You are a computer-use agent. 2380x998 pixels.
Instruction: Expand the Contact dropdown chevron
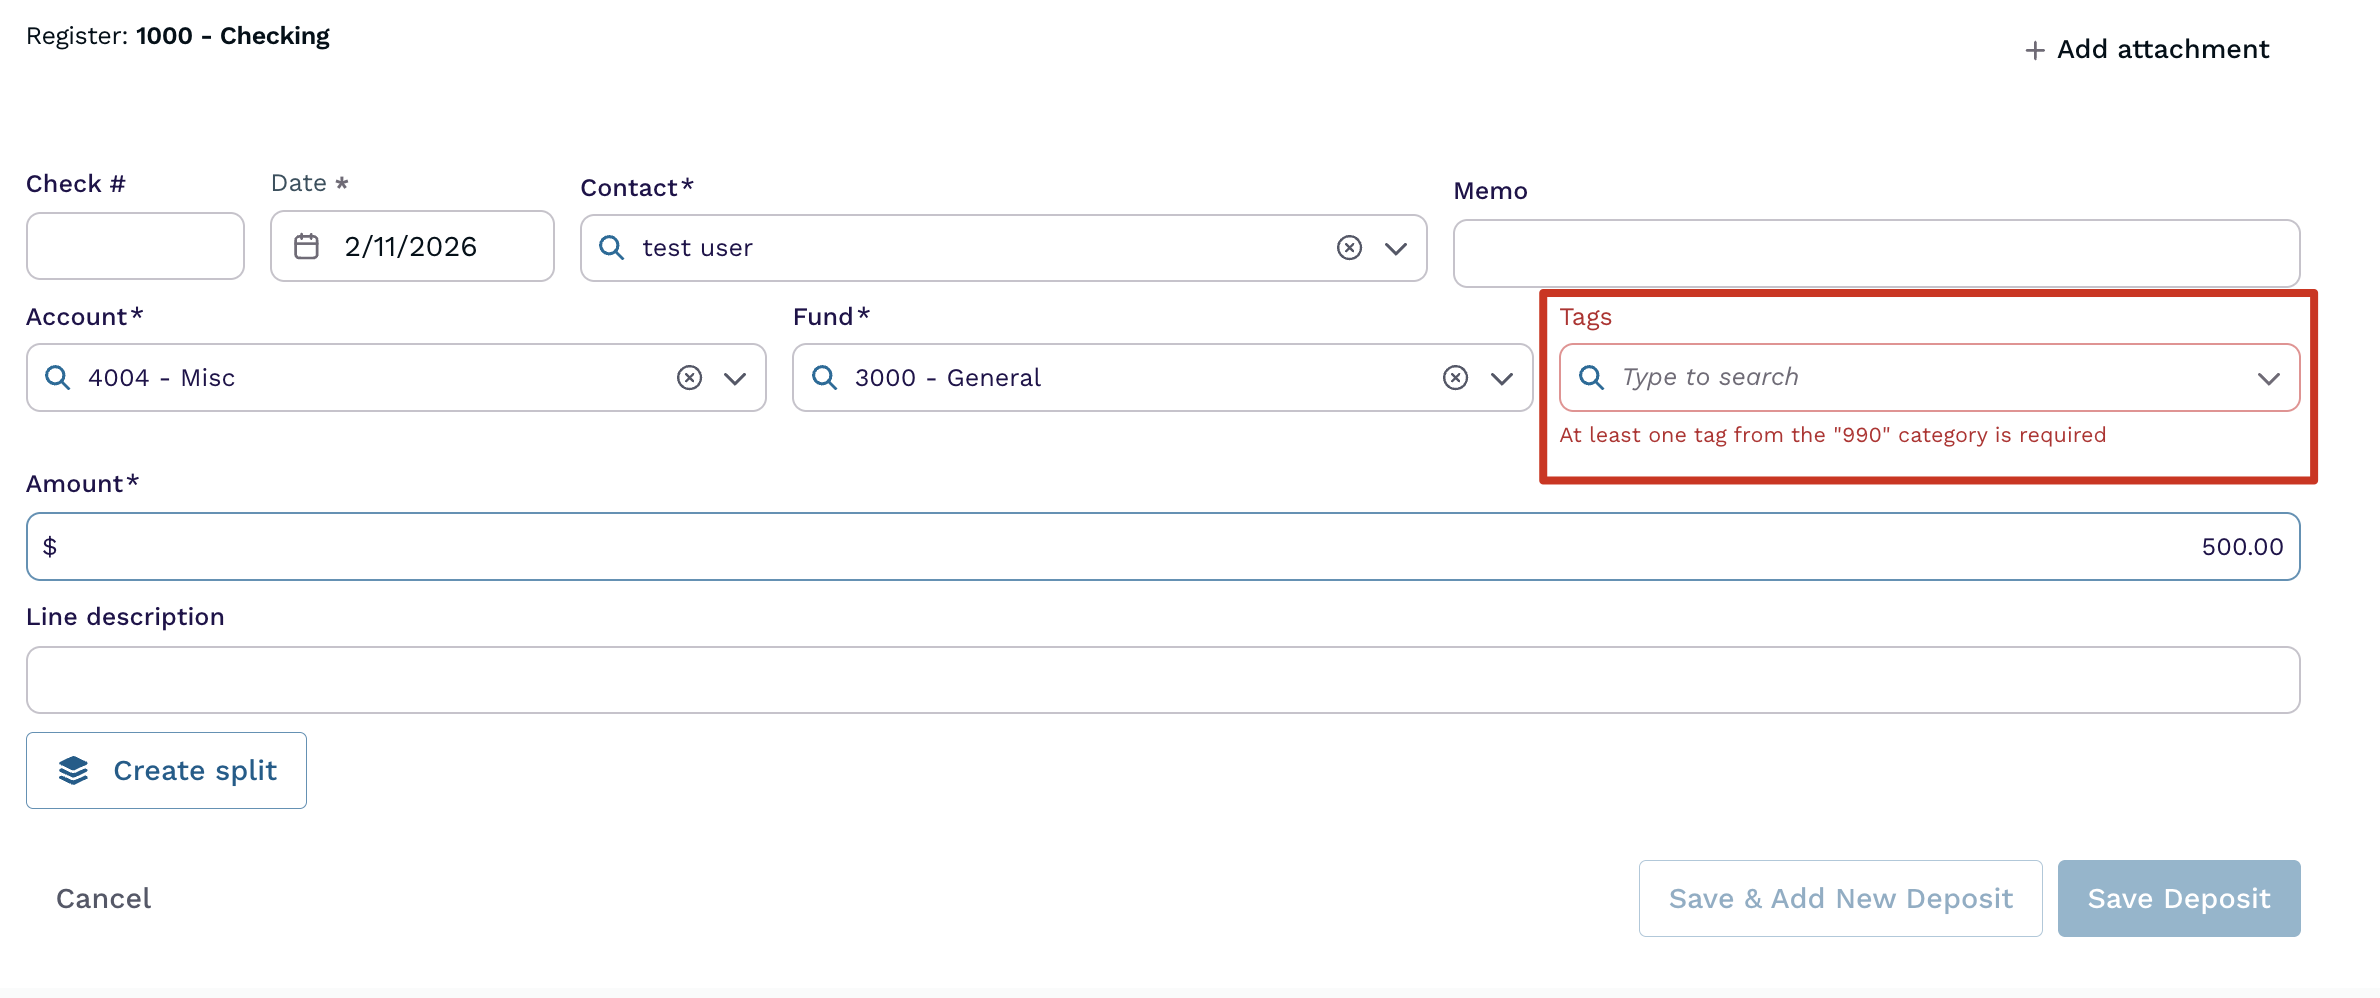[1396, 248]
